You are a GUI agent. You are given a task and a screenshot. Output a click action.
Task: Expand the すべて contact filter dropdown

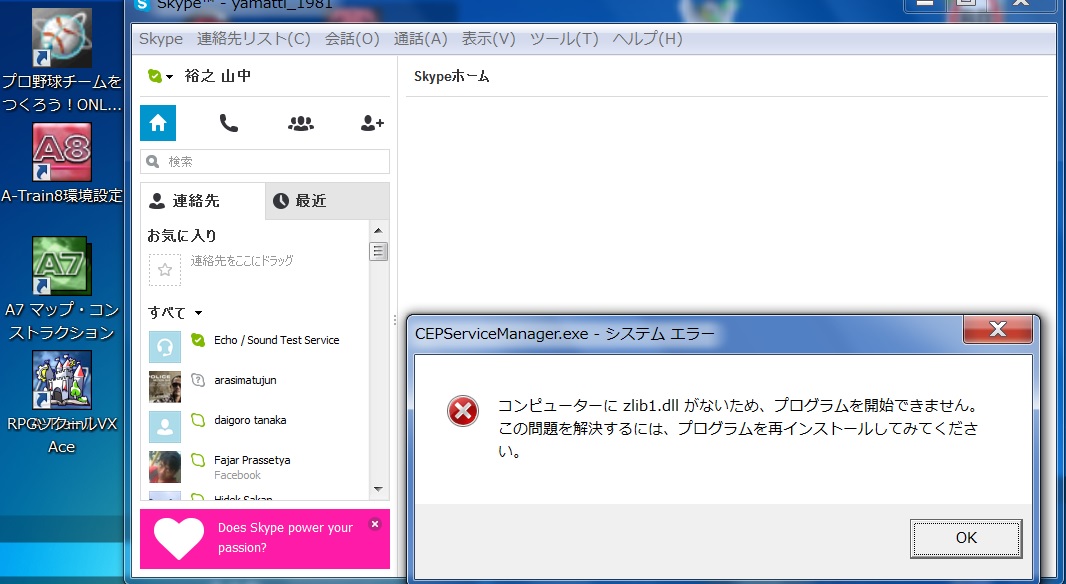point(175,313)
